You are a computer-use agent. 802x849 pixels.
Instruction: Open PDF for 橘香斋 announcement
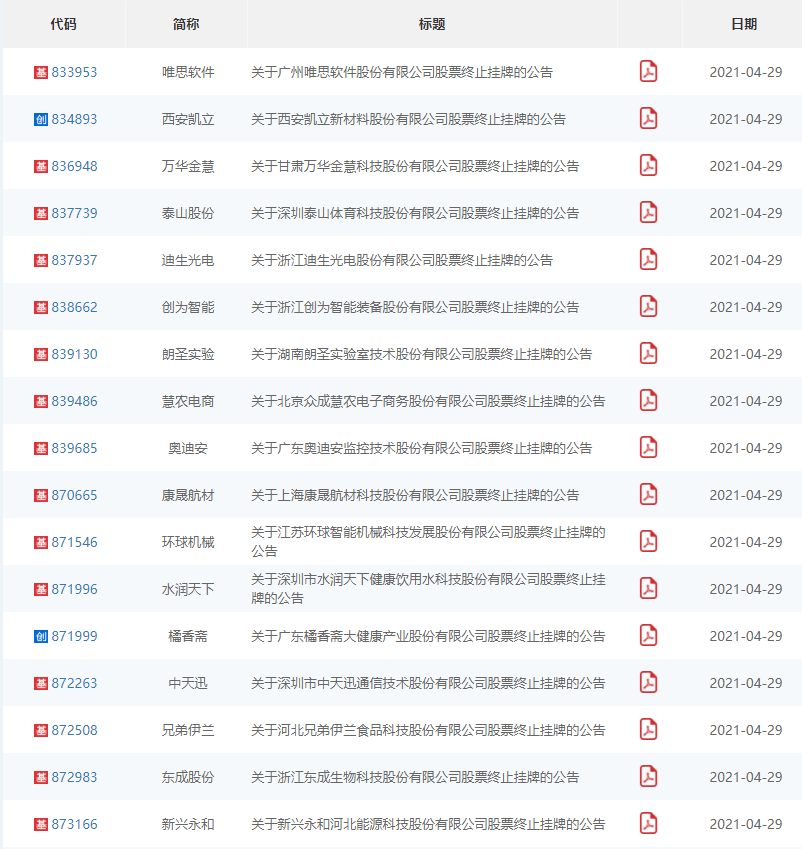pyautogui.click(x=648, y=636)
